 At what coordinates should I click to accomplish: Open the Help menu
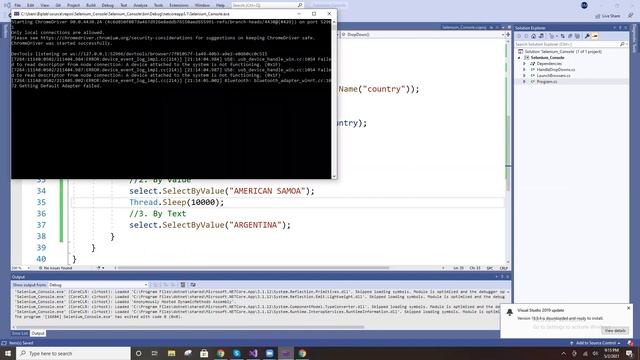[x=220, y=5]
